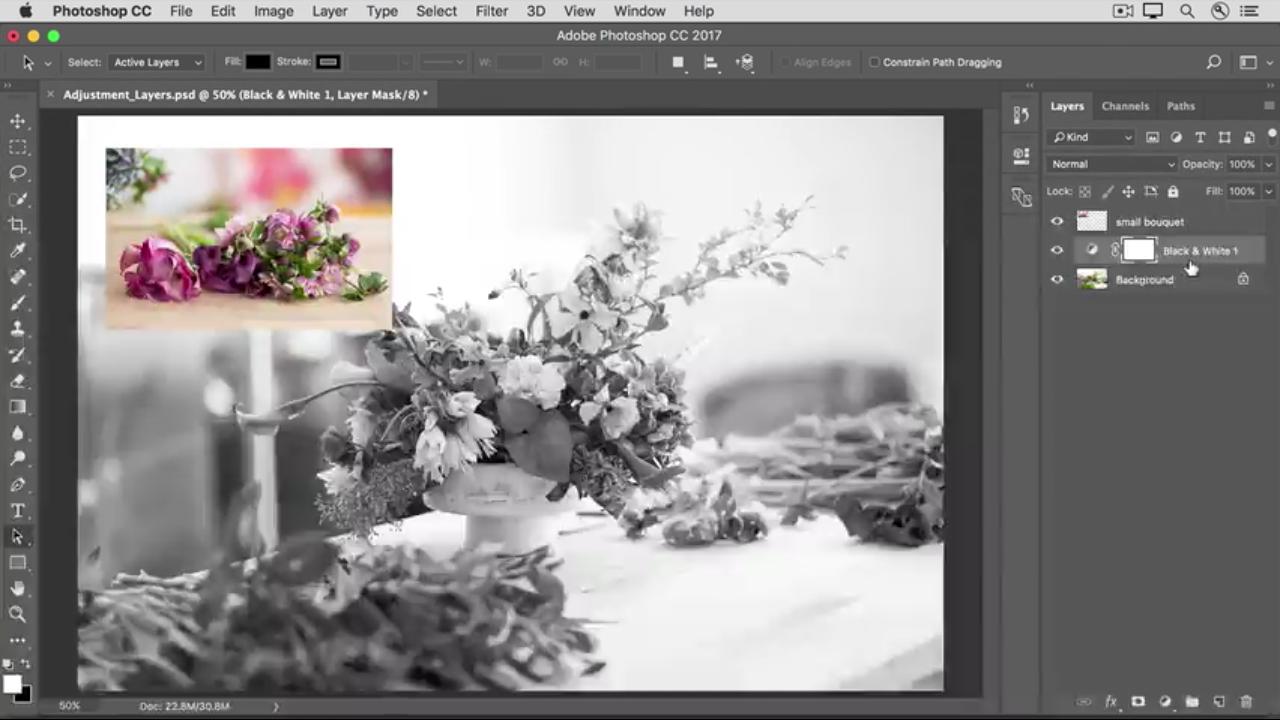Click the Black & White layer mask thumbnail

(x=1138, y=251)
